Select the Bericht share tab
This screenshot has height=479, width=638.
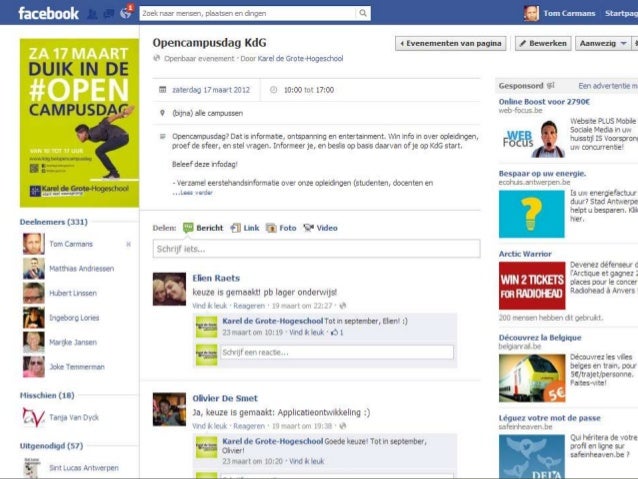click(210, 228)
